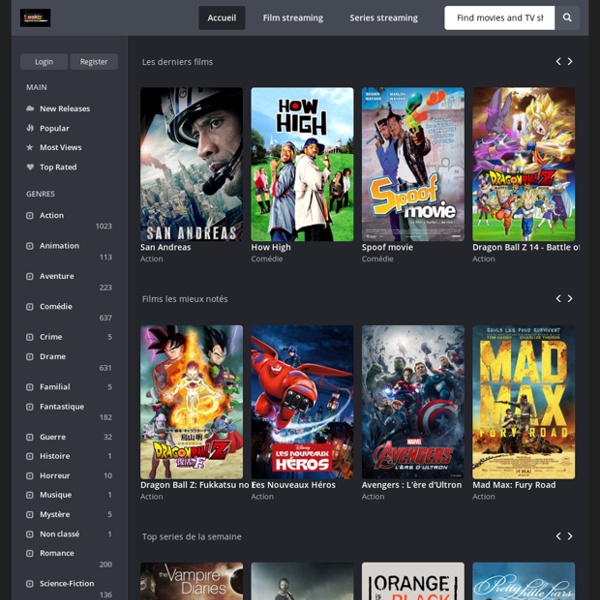The height and width of the screenshot is (600, 600).
Task: Select the Science-Fiction genre label
Action: (67, 584)
